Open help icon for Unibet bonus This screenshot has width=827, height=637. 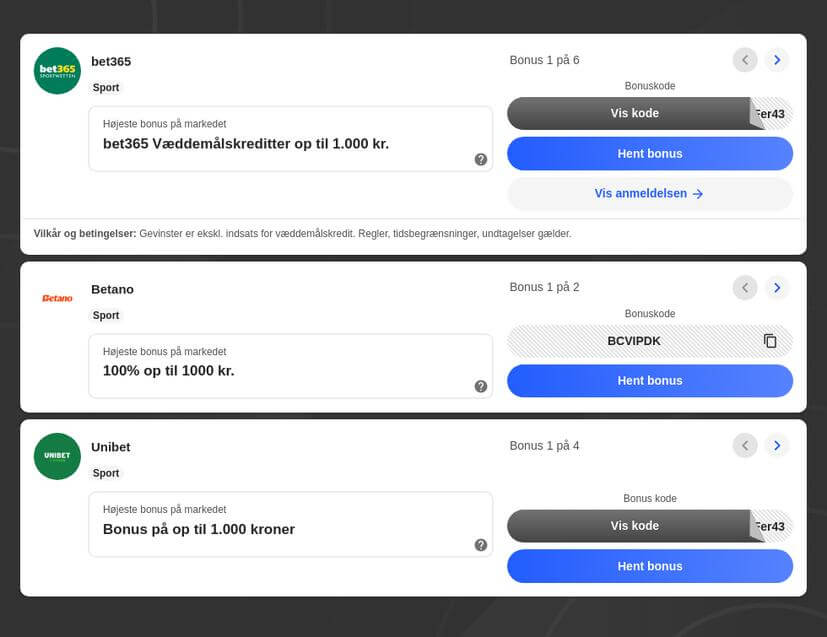click(x=481, y=545)
